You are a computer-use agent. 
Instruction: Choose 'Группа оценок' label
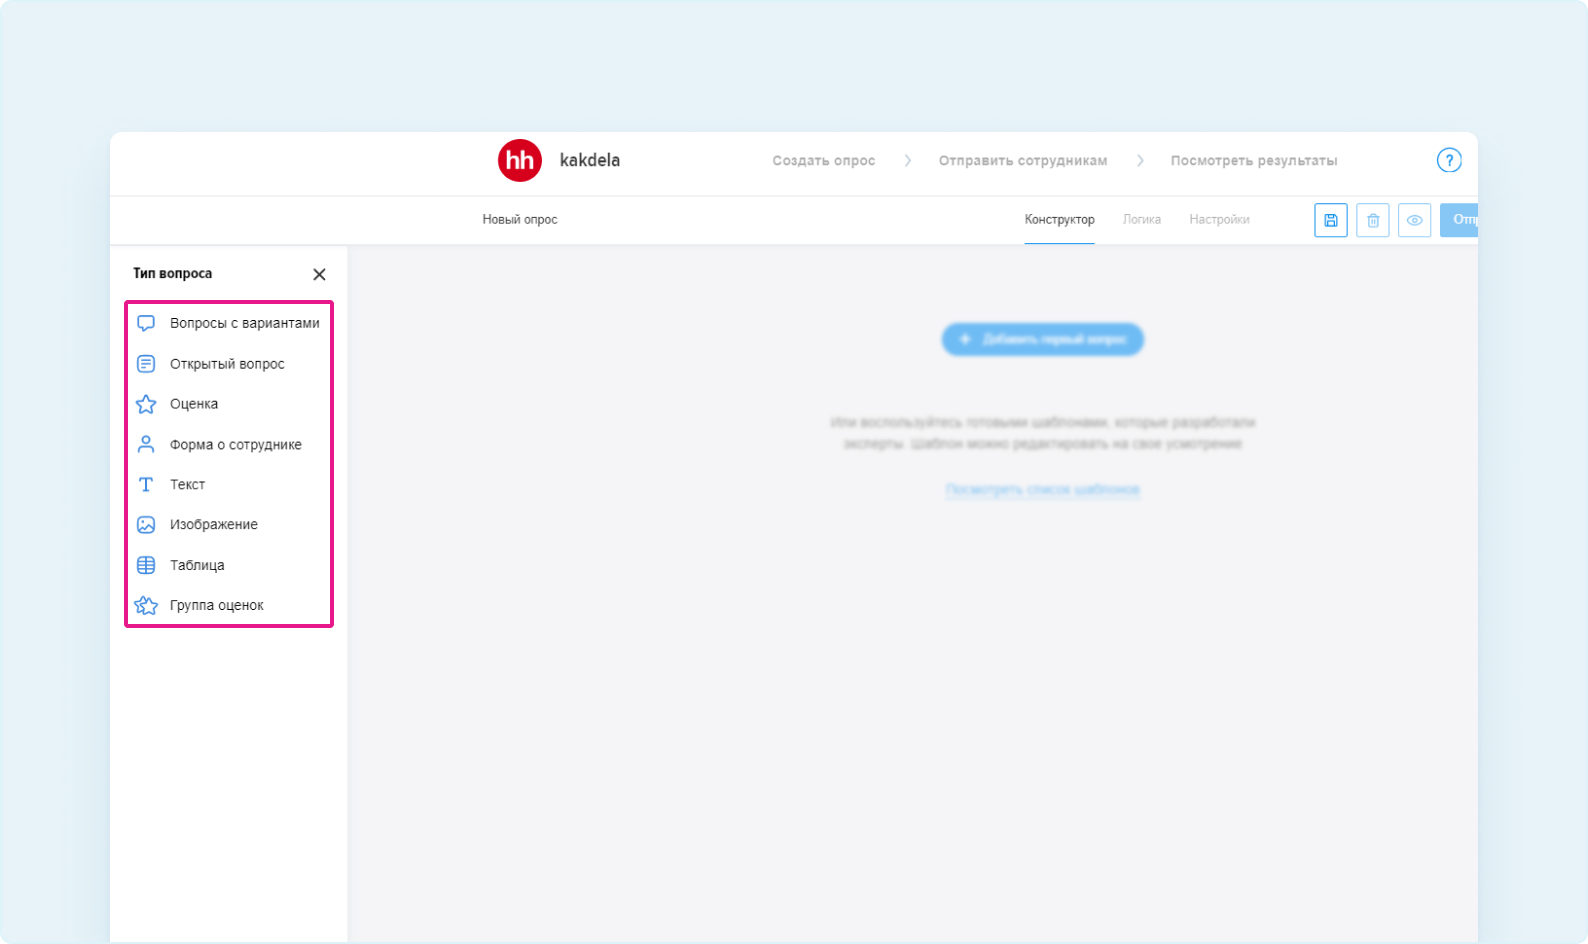click(x=217, y=605)
